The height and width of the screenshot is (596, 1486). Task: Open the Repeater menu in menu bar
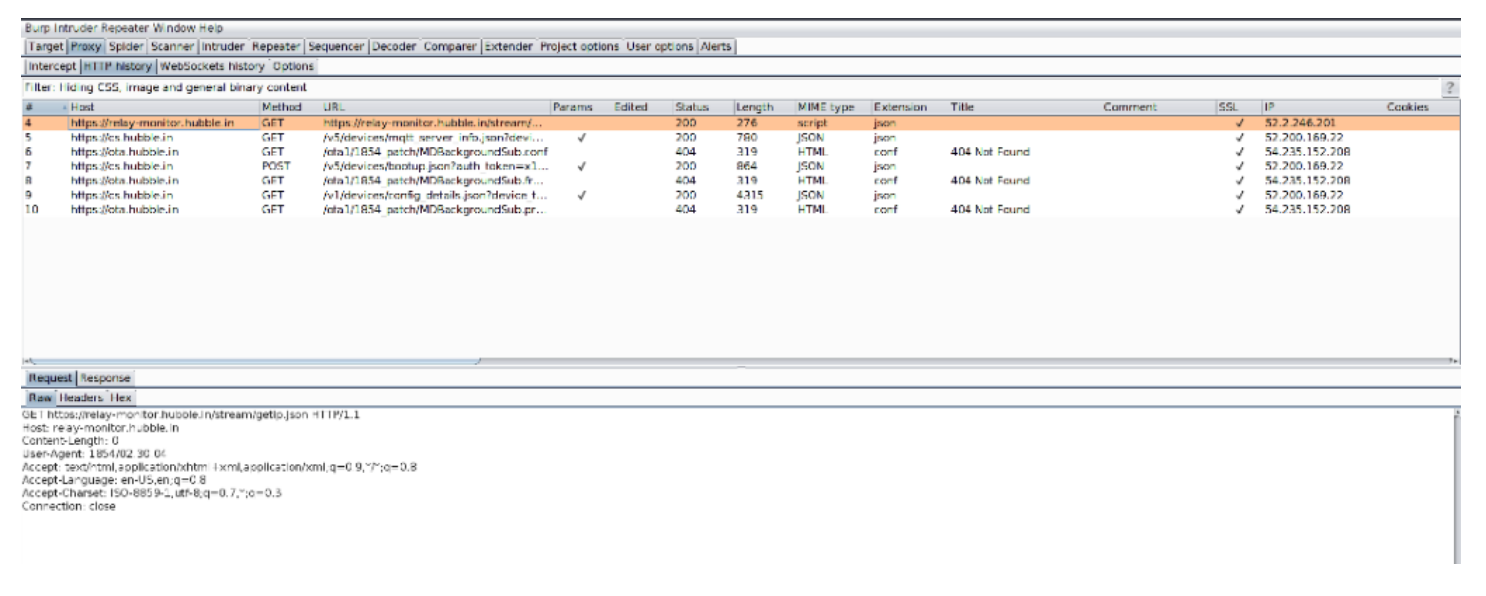(124, 28)
